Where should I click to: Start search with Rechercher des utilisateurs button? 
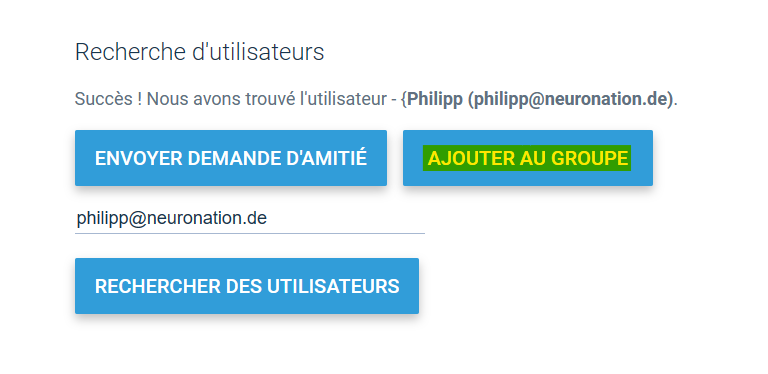point(247,286)
